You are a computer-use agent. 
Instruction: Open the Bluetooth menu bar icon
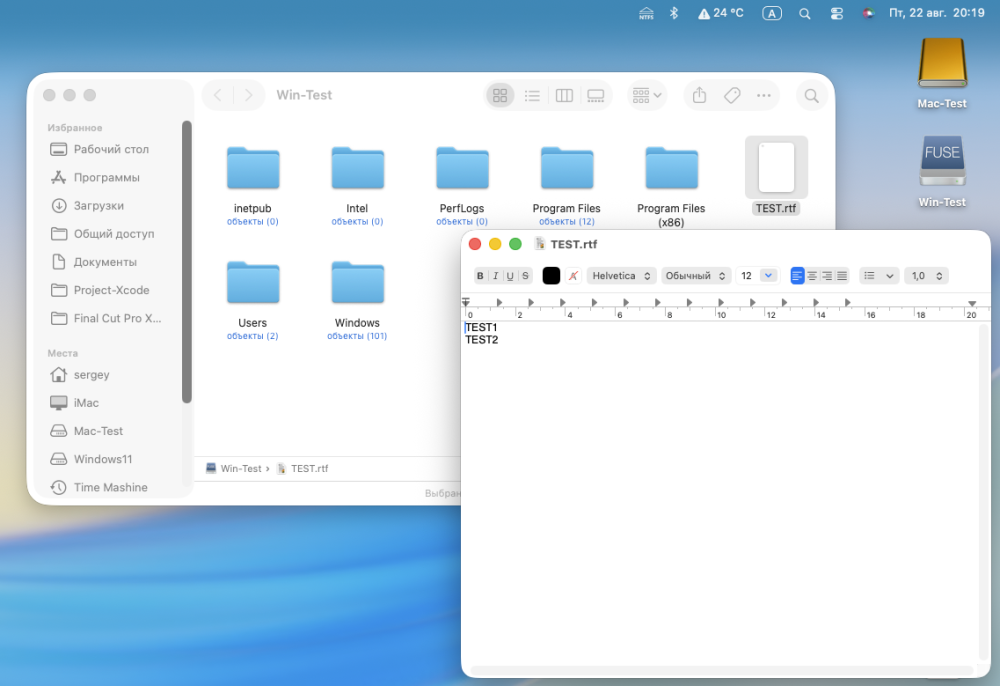[x=674, y=13]
